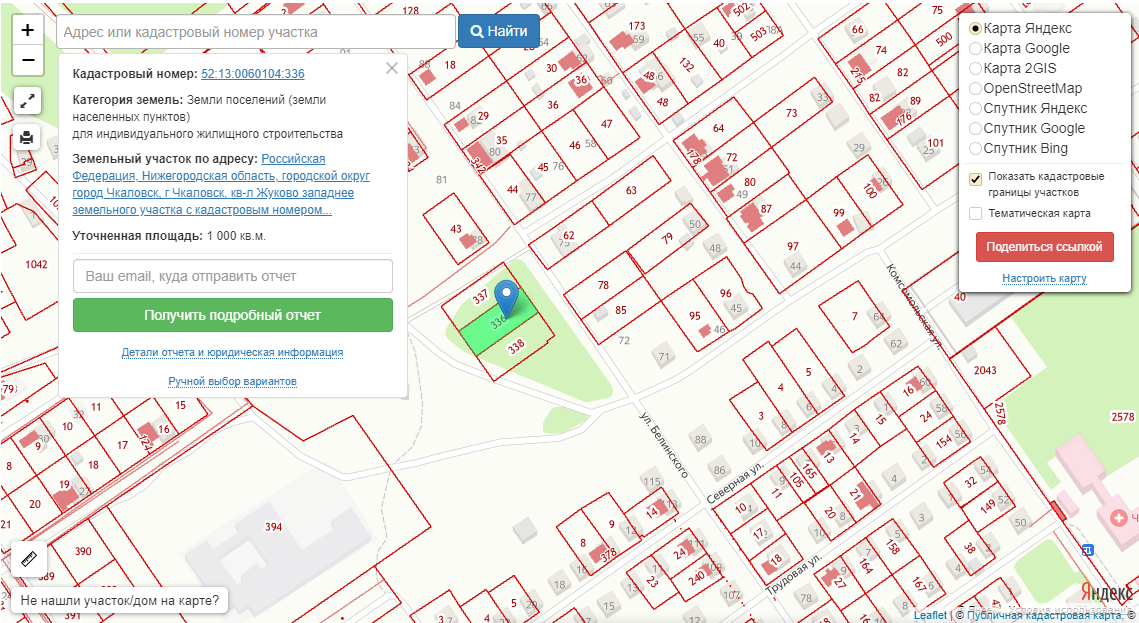
Task: Click Уточненная площадь: 1 000 кв.м. text
Action: pos(169,236)
